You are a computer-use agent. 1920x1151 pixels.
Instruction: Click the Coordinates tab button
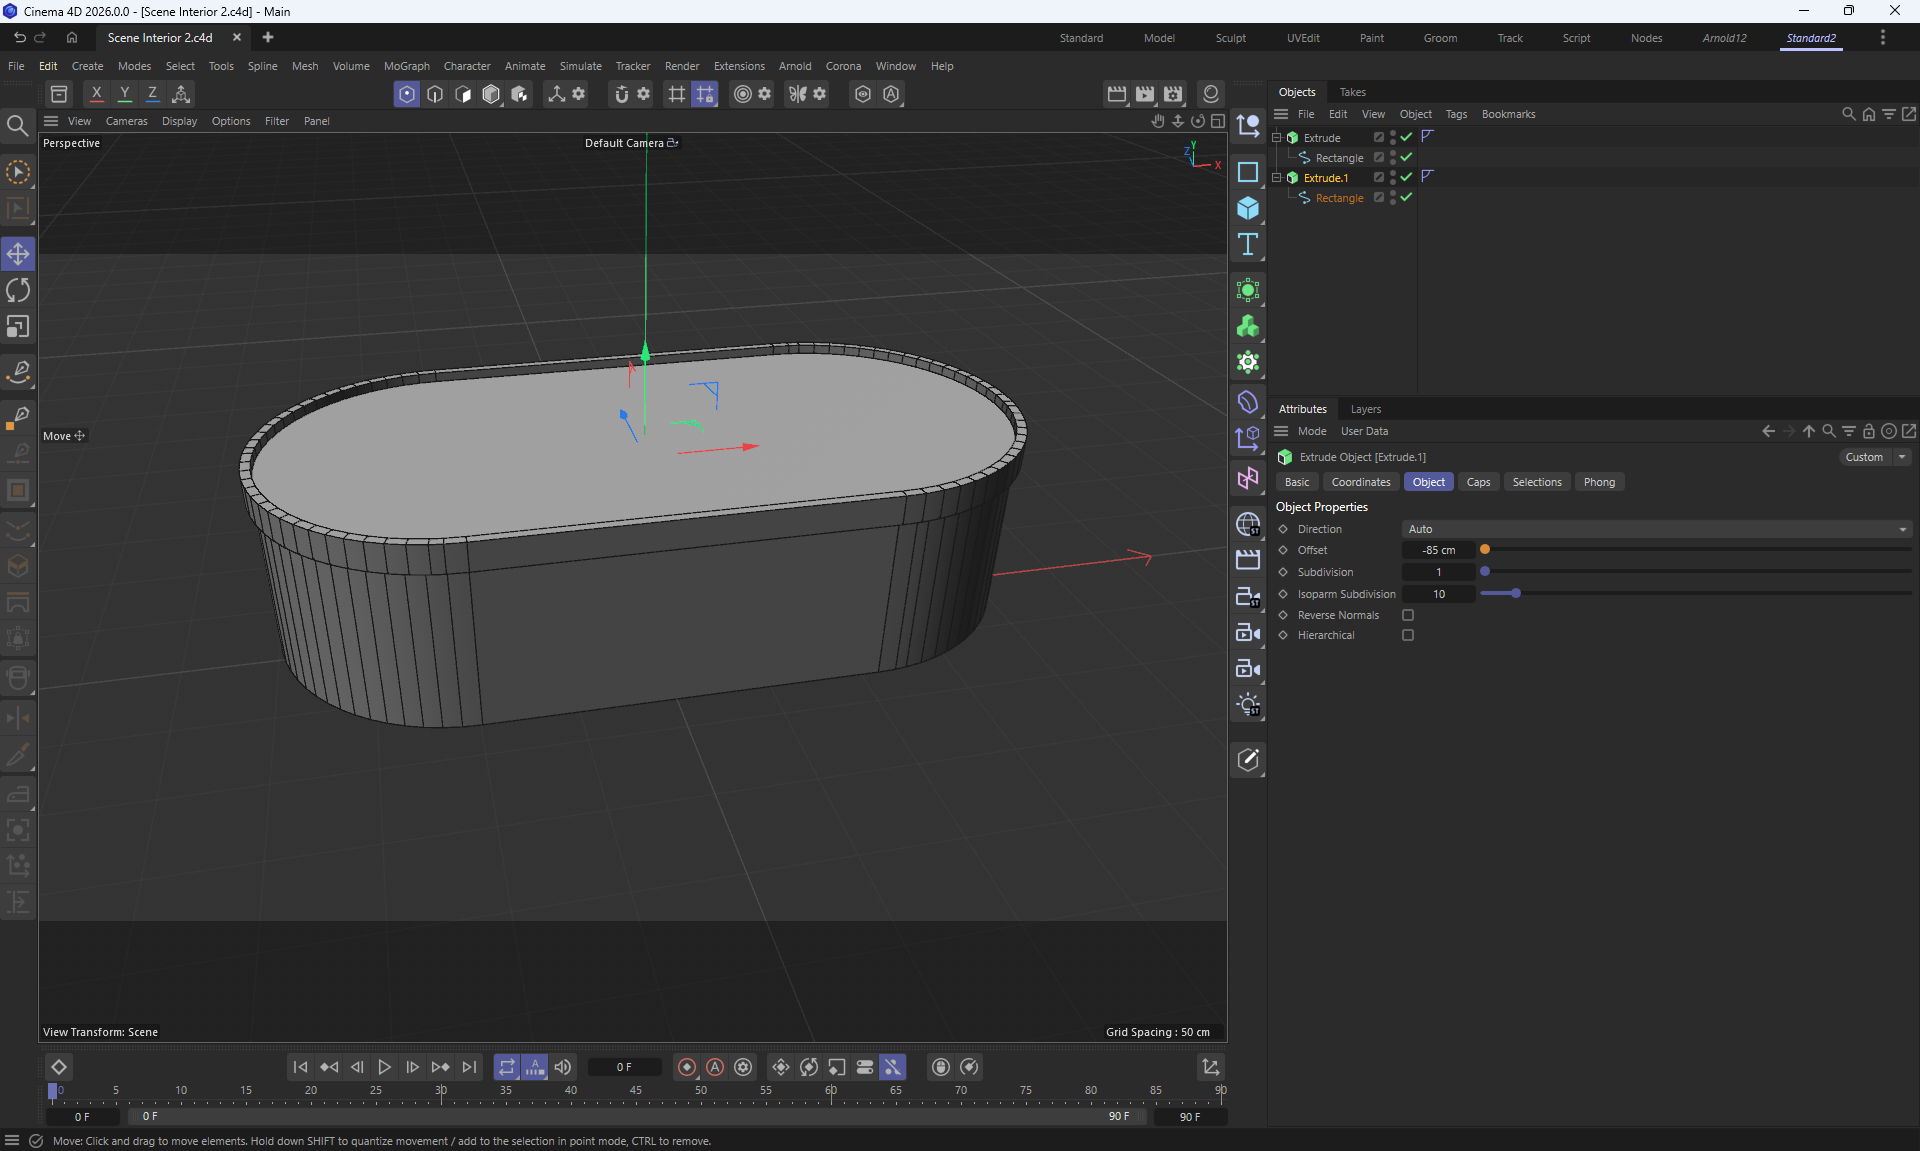(1360, 482)
